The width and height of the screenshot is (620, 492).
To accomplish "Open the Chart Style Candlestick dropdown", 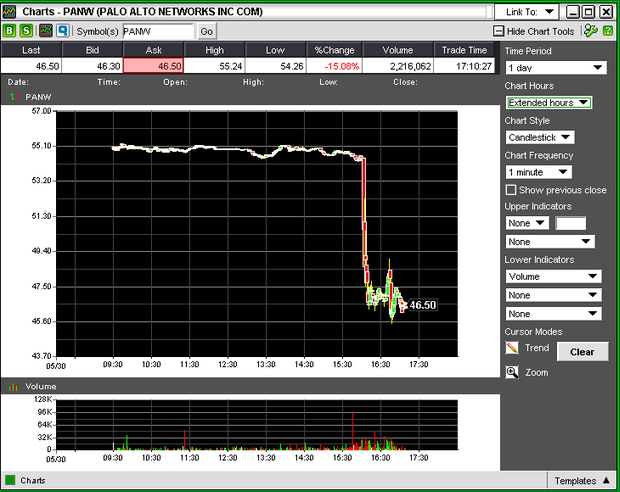I will pyautogui.click(x=540, y=138).
